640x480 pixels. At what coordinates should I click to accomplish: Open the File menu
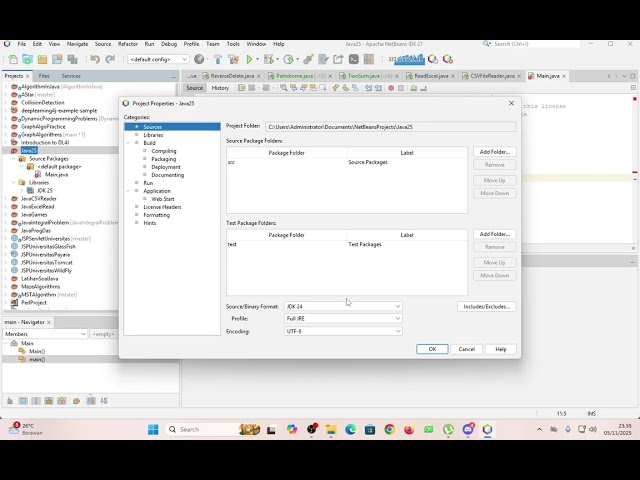[x=22, y=44]
